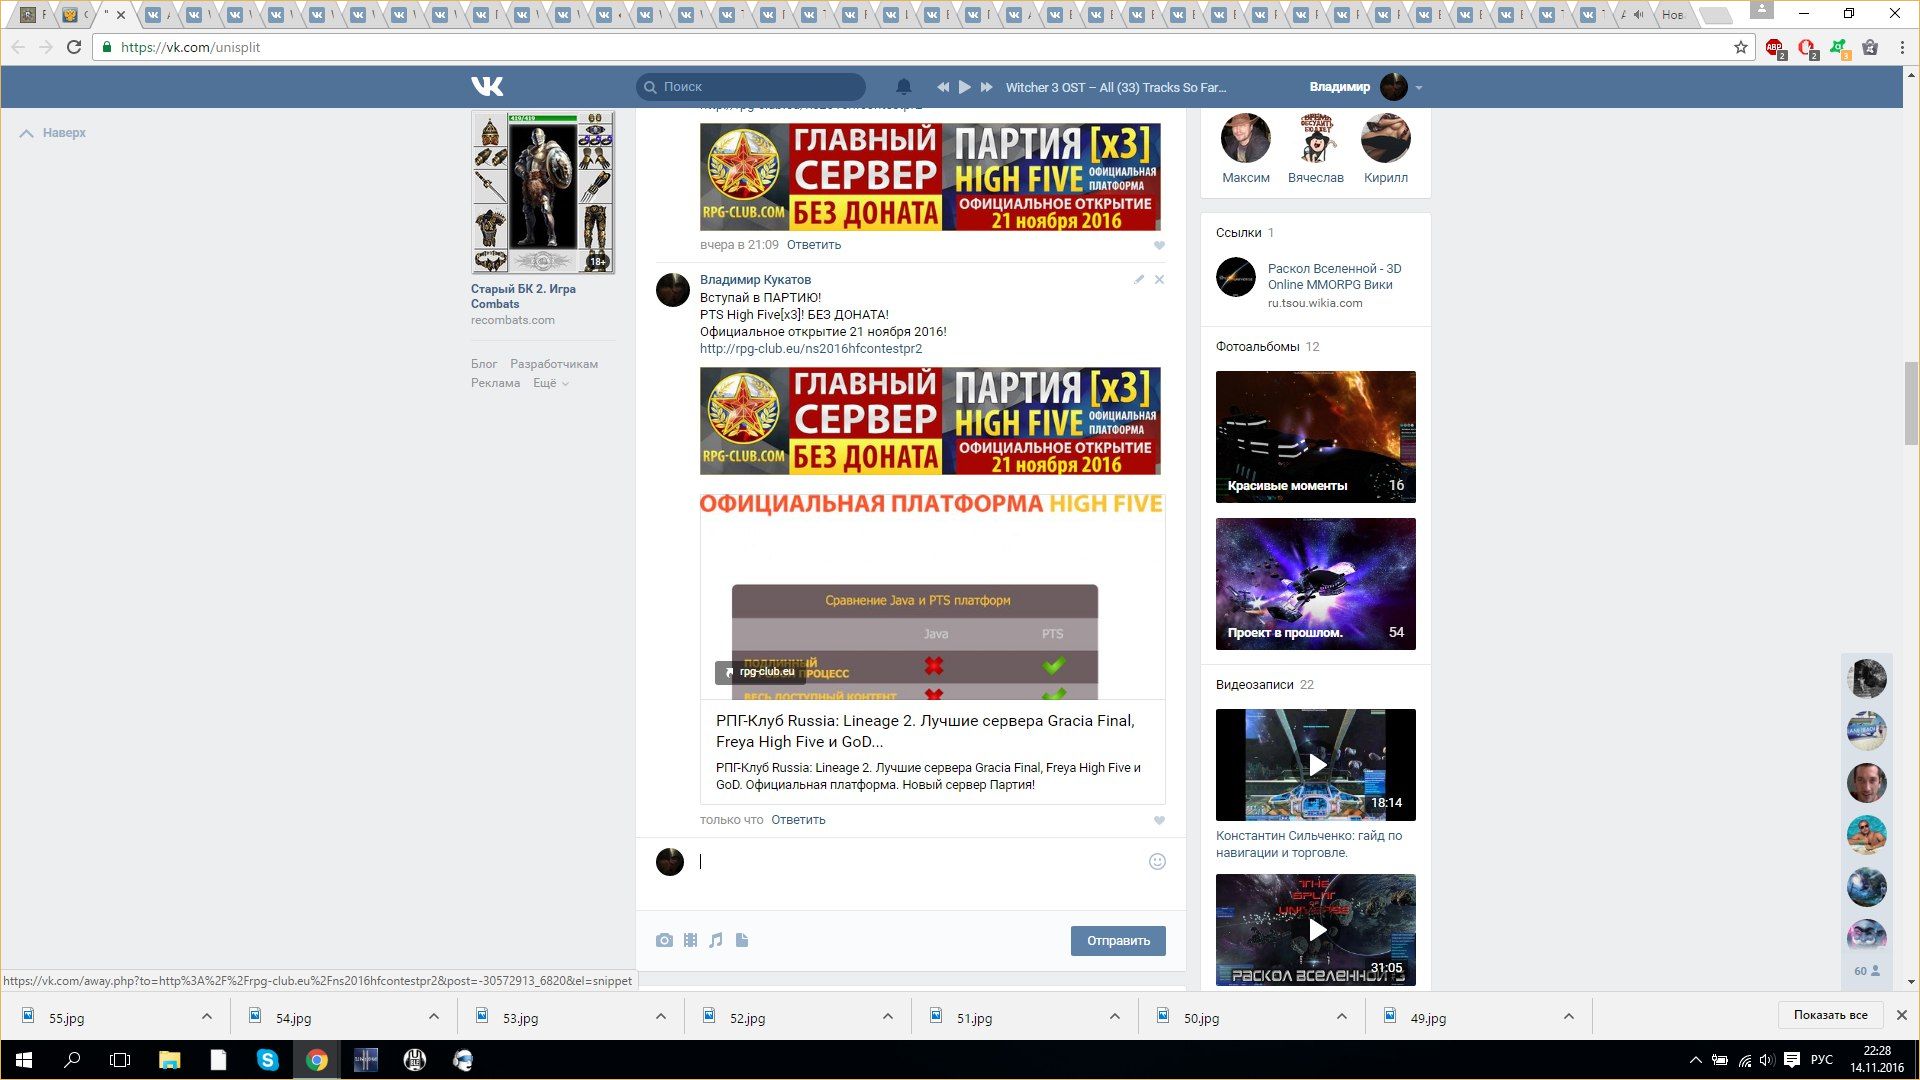Like the newest comment with heart
This screenshot has height=1080, width=1920.
[x=1159, y=820]
